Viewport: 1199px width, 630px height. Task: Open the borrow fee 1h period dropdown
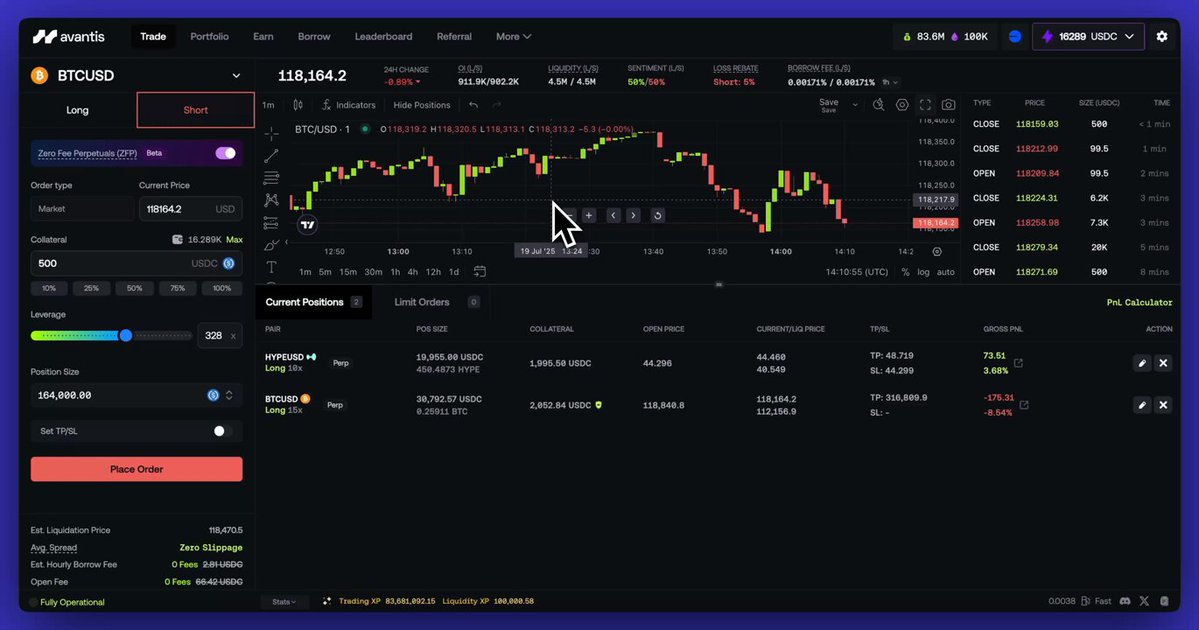point(890,82)
